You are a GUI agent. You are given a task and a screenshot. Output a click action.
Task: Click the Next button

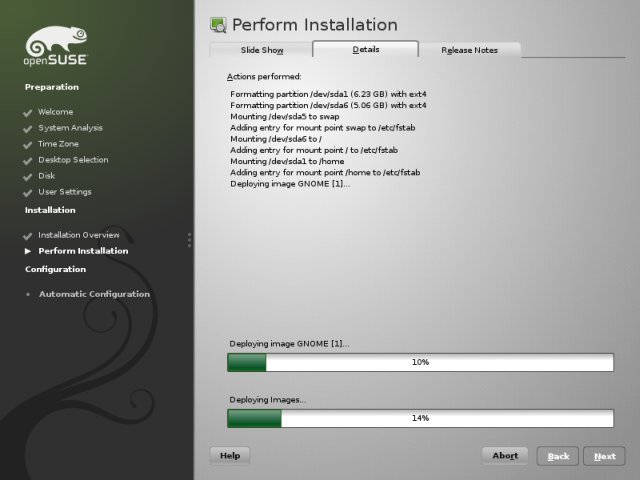[x=604, y=456]
